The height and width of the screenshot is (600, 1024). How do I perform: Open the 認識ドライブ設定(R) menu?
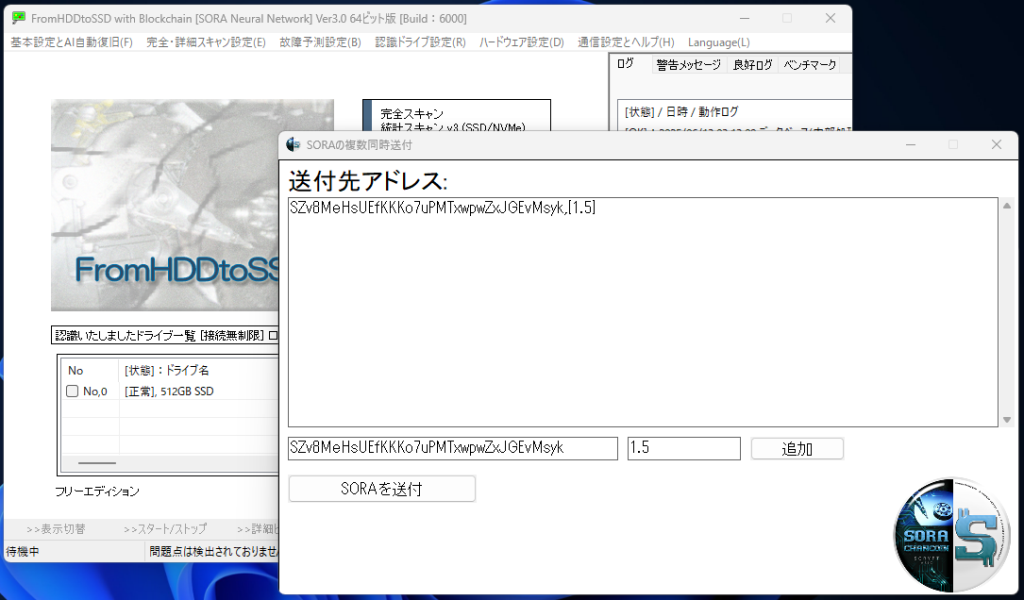click(420, 42)
